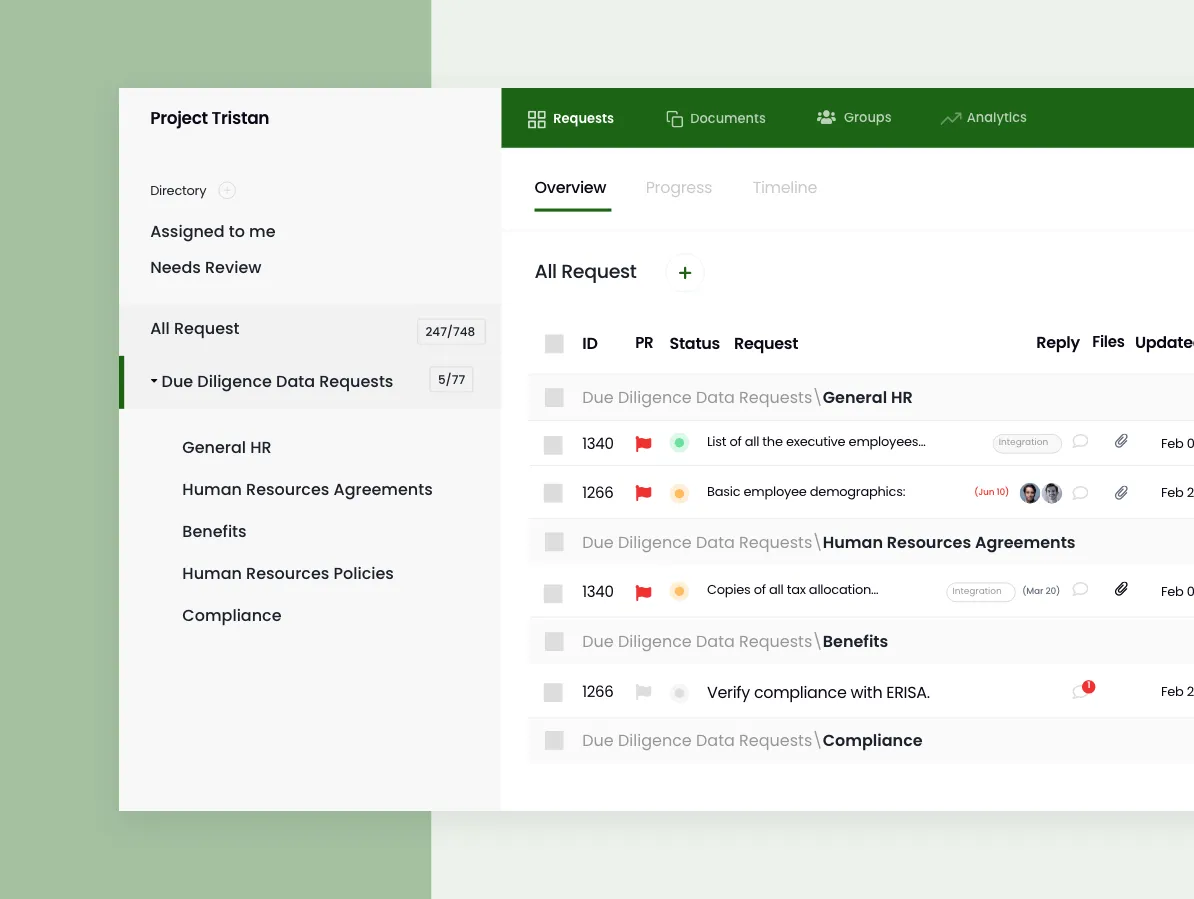Tick checkbox for Copies of all tax allocation row
The width and height of the screenshot is (1194, 899).
pos(553,594)
